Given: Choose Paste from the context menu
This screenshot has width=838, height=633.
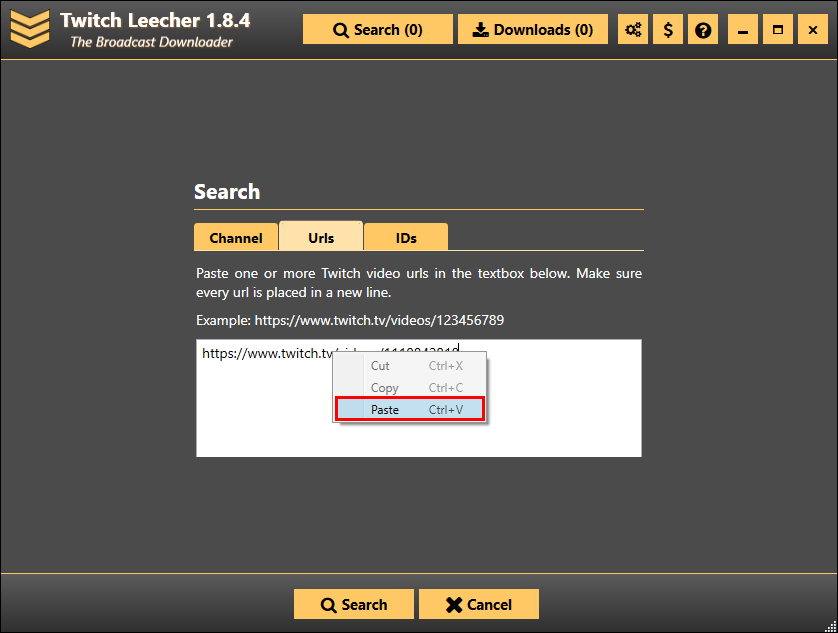Looking at the screenshot, I should click(x=409, y=410).
